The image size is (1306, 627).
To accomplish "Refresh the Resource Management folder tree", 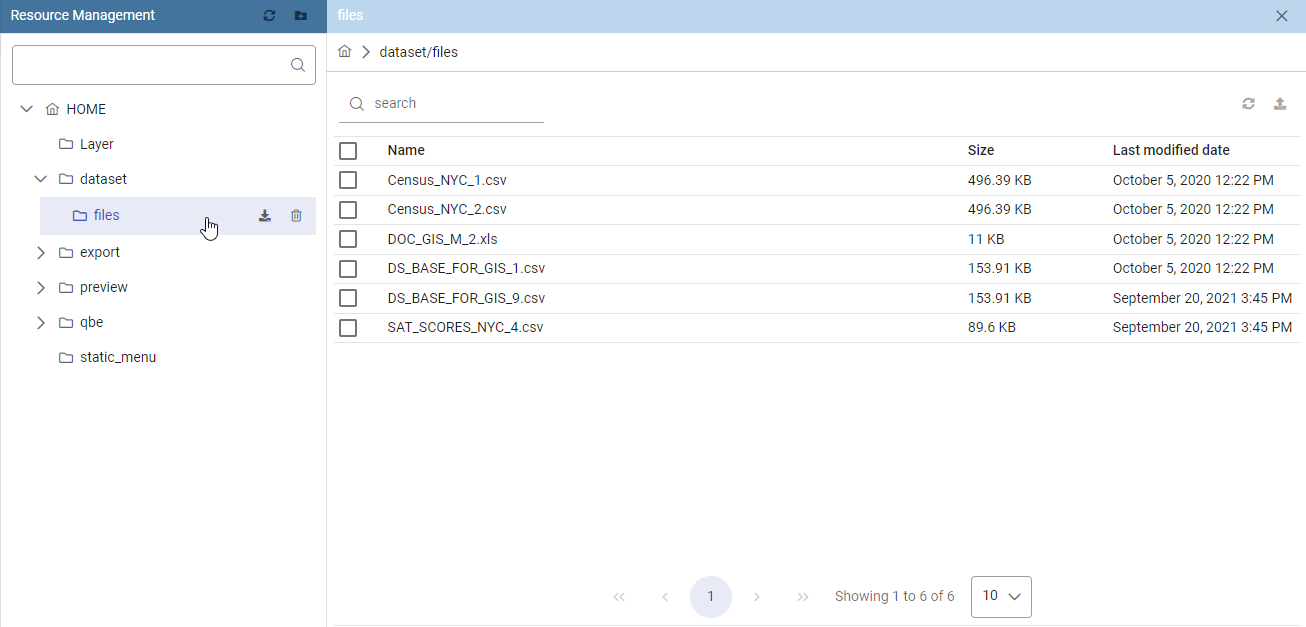I will point(269,16).
